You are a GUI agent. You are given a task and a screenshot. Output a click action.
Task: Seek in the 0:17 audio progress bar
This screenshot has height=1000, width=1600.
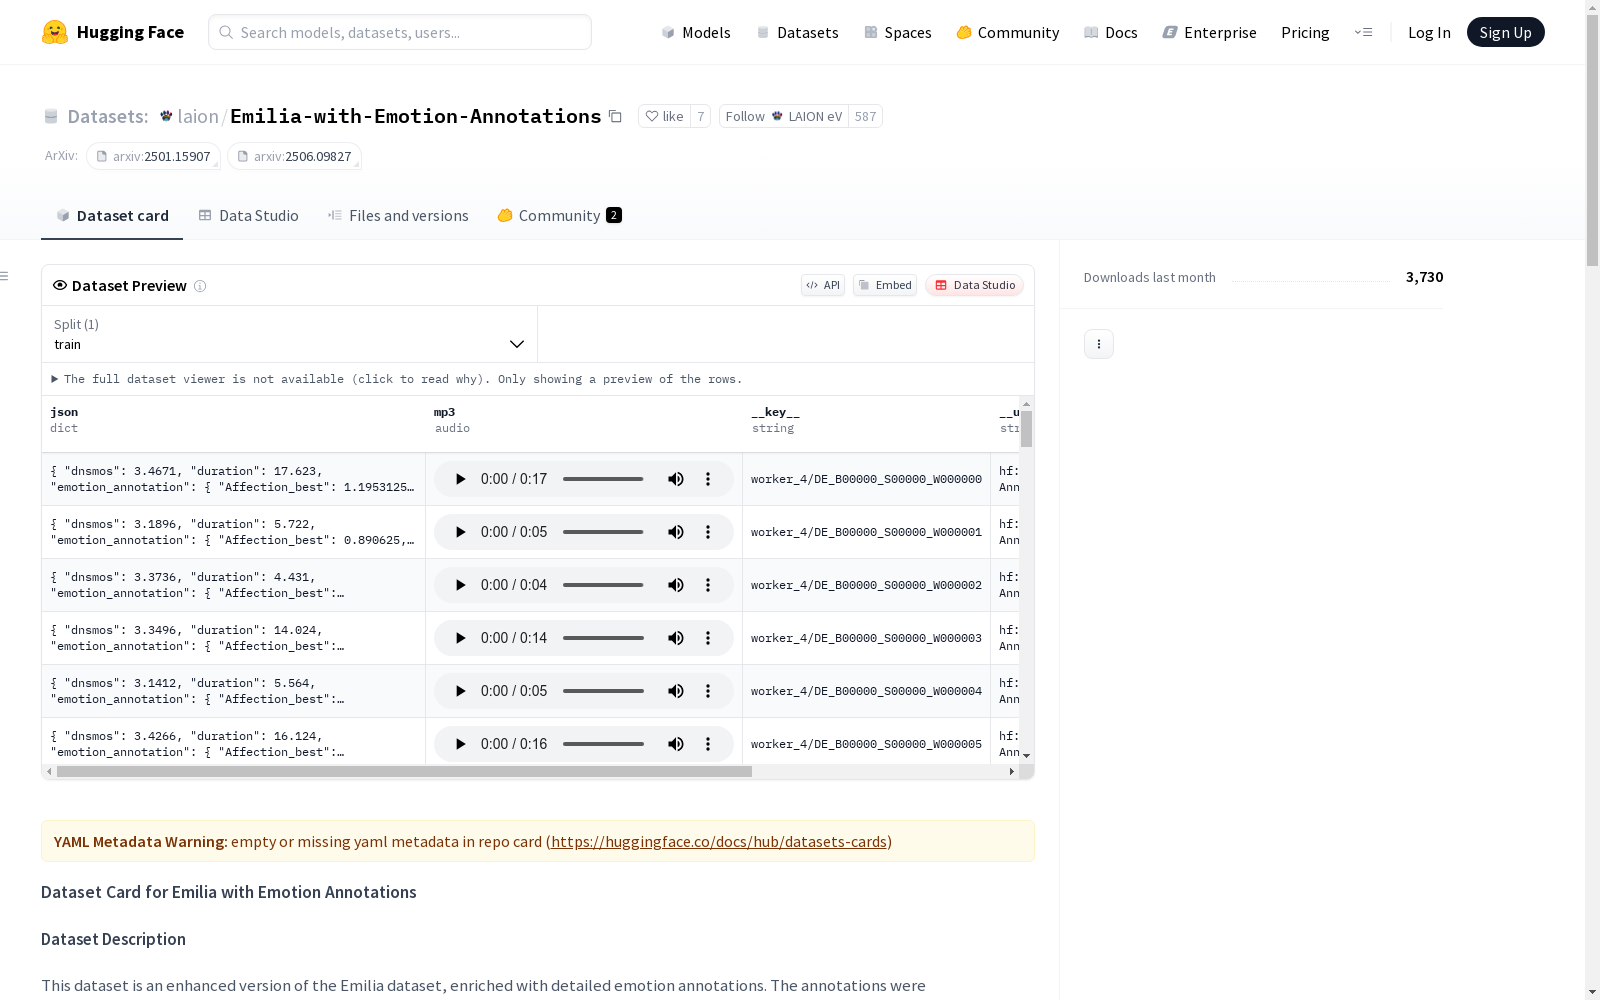pos(603,479)
